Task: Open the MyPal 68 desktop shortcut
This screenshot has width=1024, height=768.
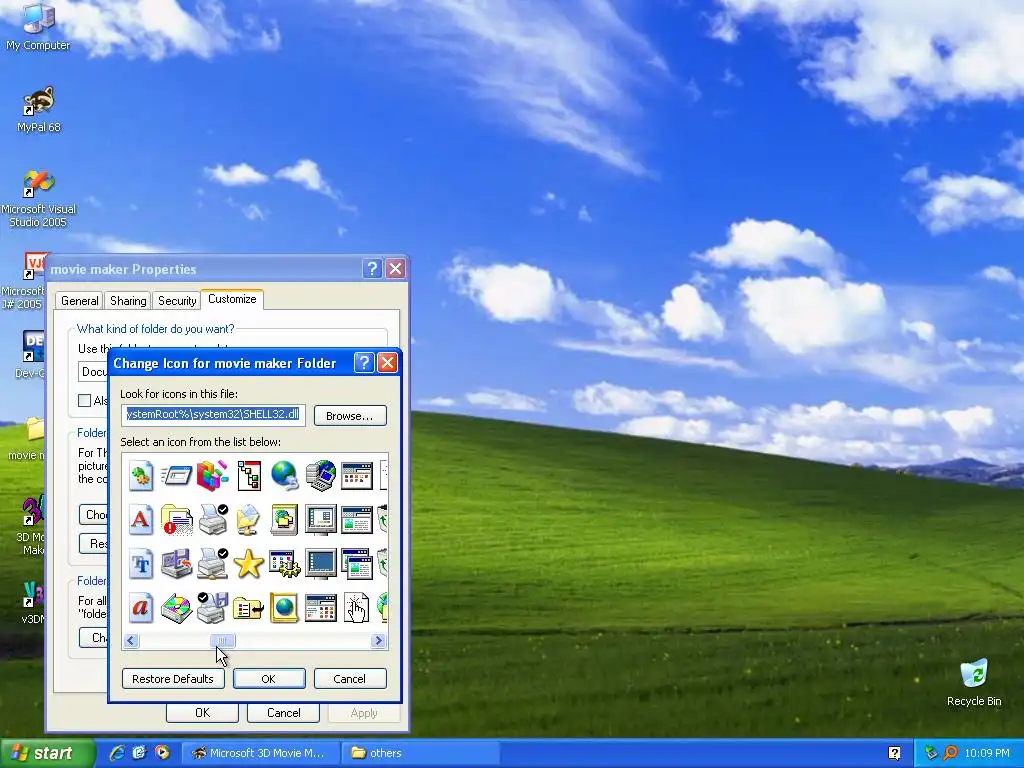Action: [39, 109]
